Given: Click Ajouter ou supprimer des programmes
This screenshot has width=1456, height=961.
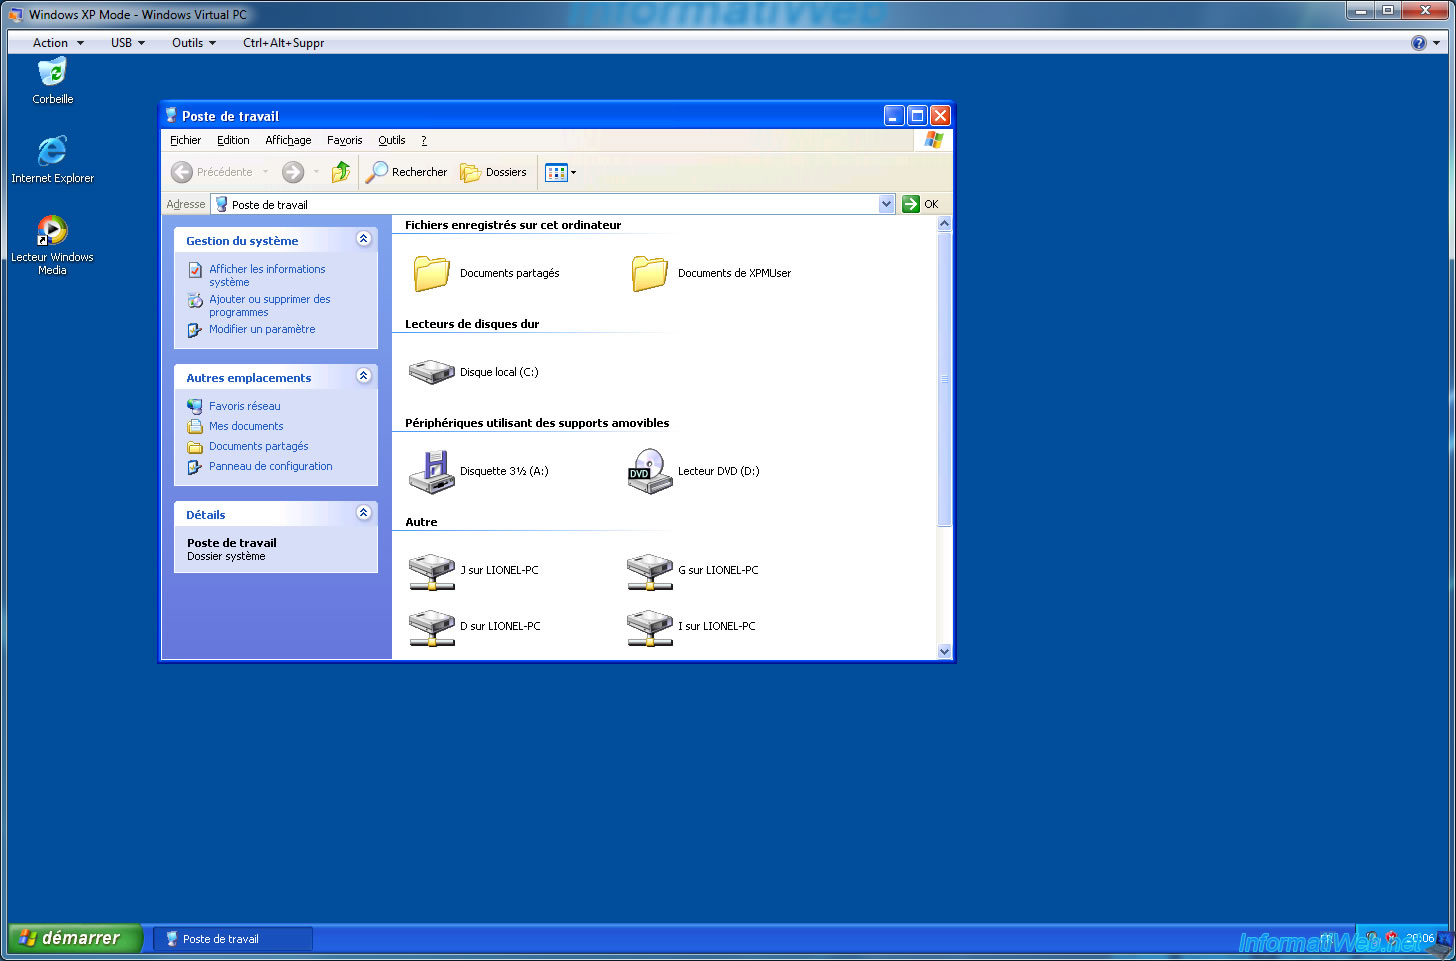Looking at the screenshot, I should point(270,305).
